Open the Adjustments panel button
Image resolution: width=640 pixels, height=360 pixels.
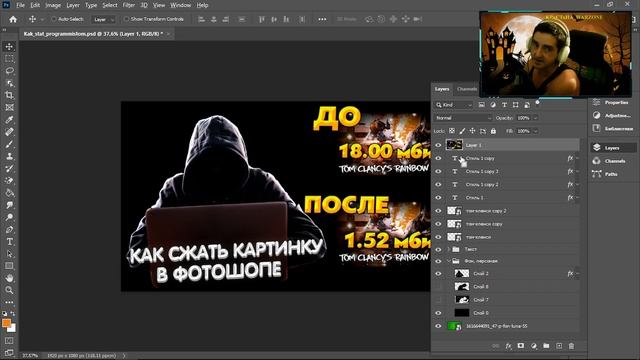click(x=612, y=116)
